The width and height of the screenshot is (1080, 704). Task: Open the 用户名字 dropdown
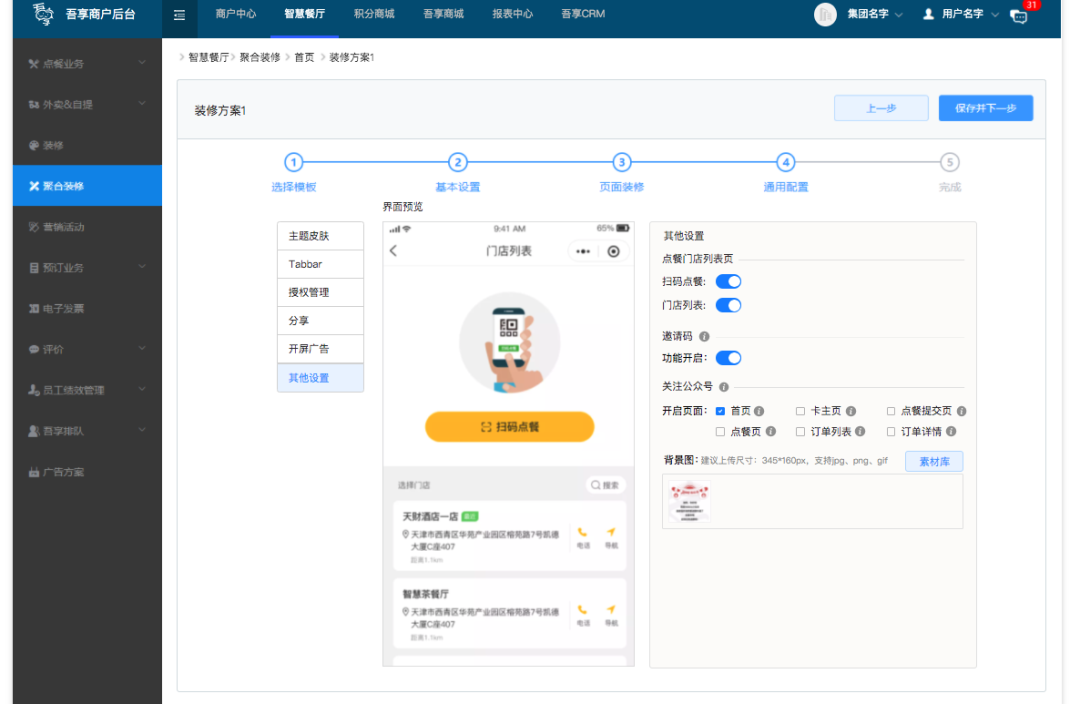point(970,14)
